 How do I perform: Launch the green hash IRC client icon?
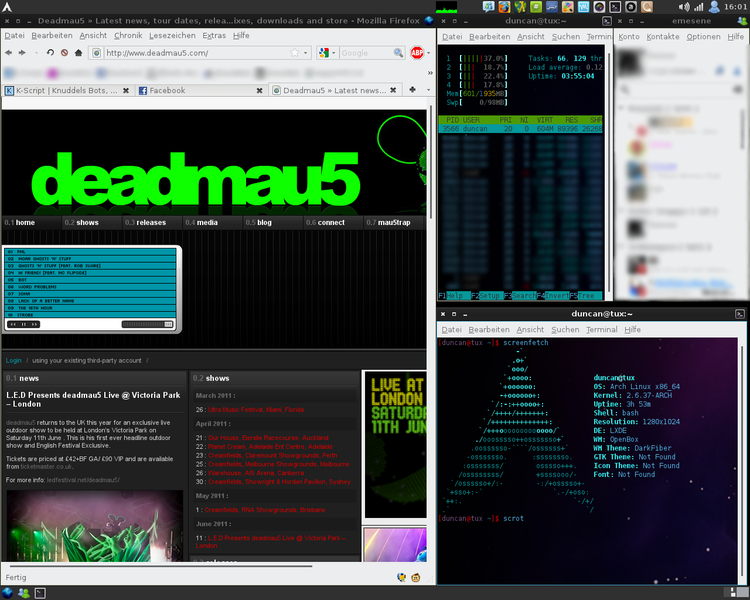(536, 7)
